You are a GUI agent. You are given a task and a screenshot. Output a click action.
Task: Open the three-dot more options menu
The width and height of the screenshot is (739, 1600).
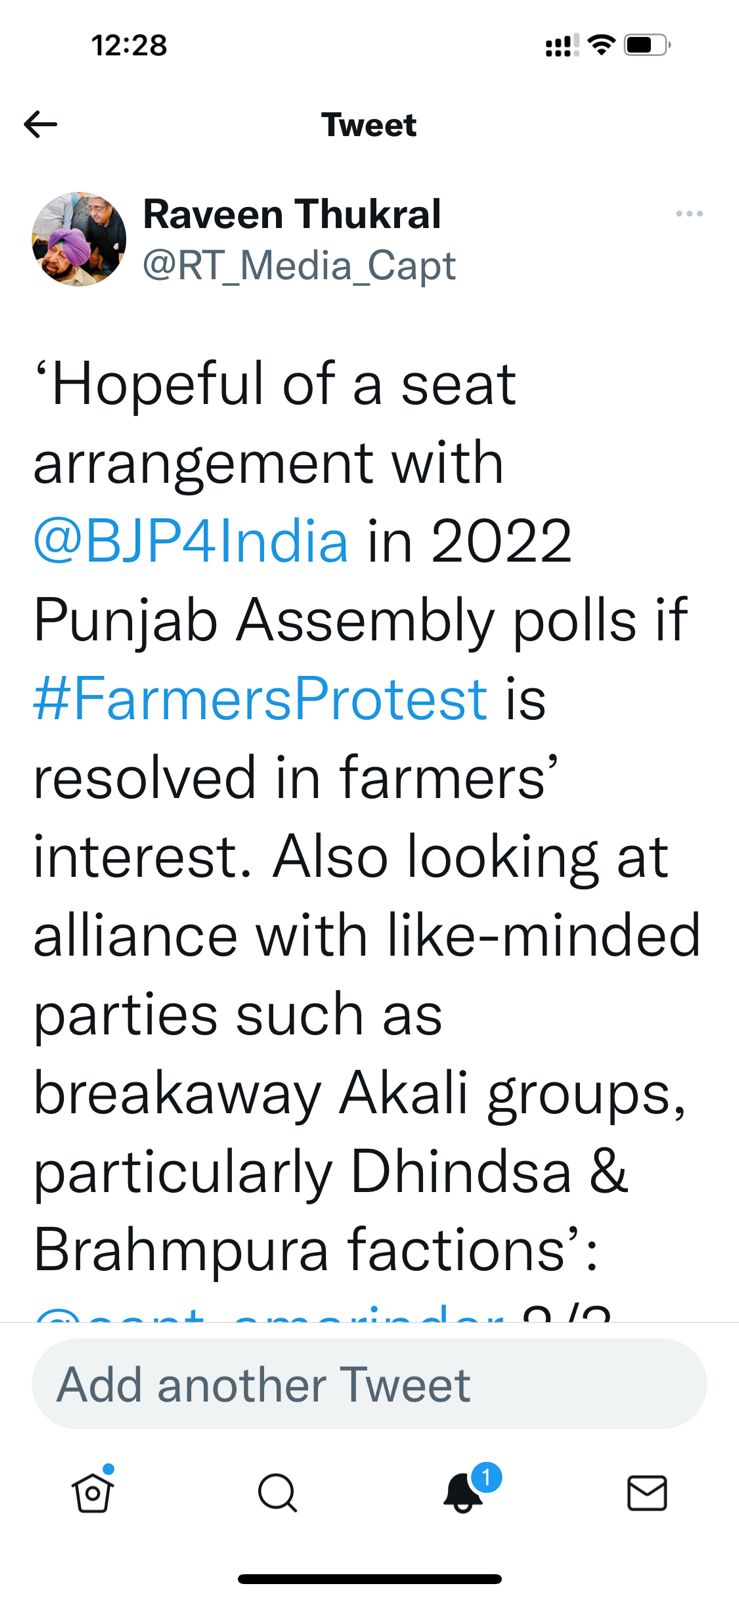click(689, 214)
